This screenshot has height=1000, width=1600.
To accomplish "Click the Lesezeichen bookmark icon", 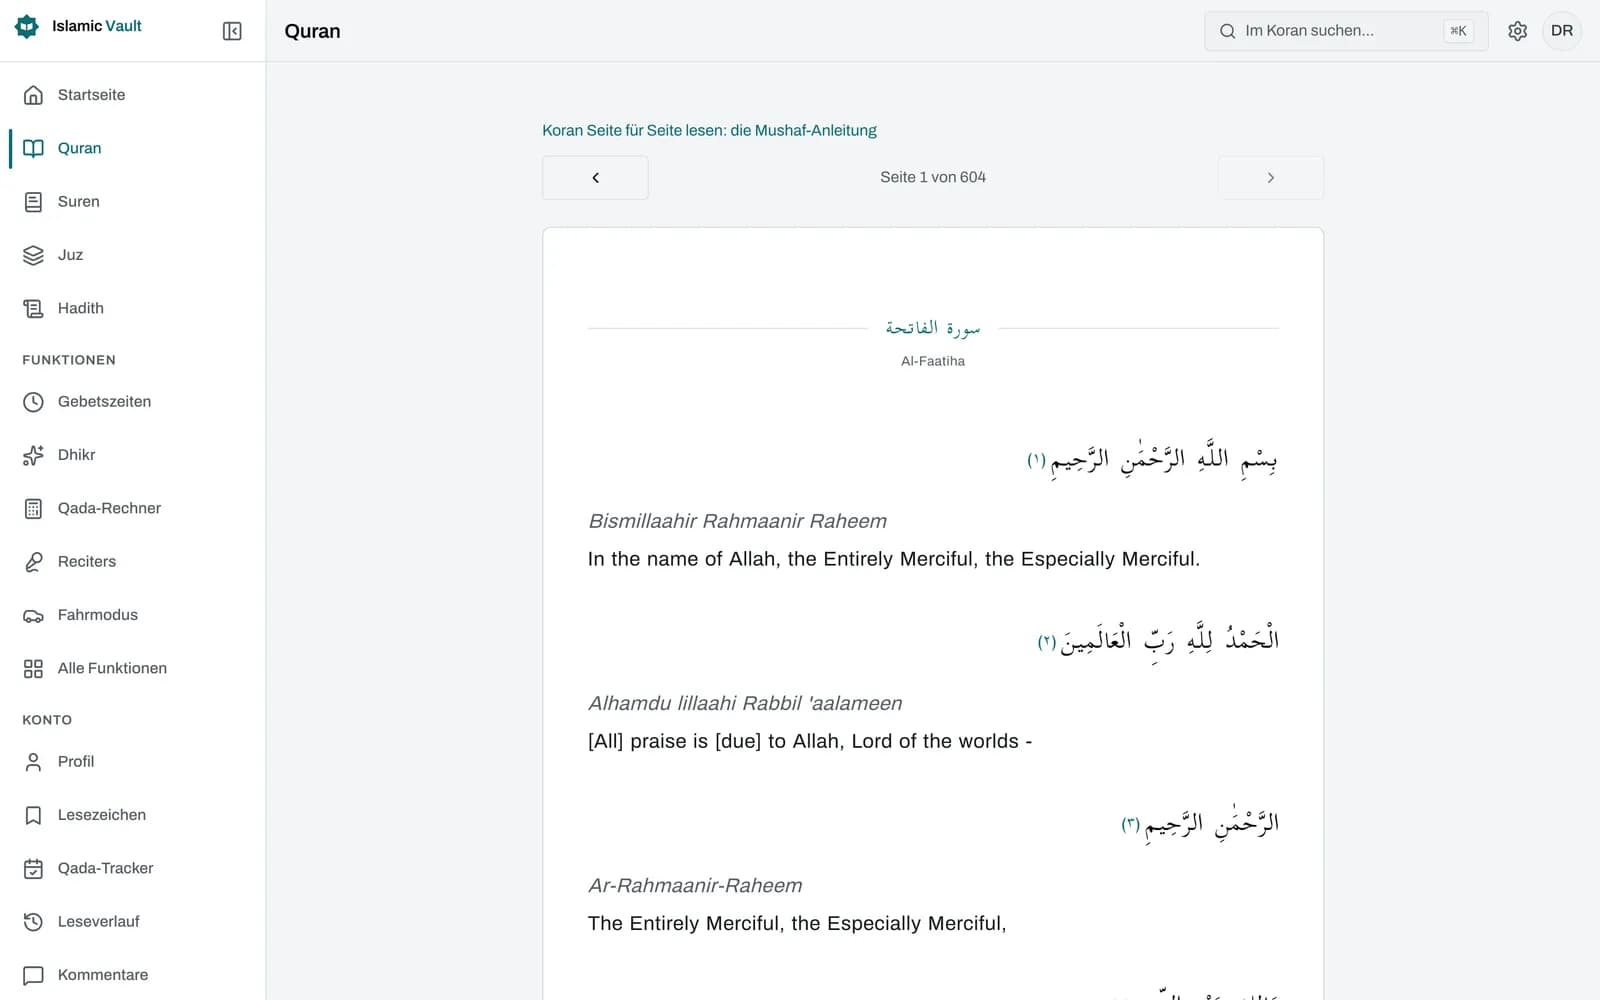I will click(33, 815).
